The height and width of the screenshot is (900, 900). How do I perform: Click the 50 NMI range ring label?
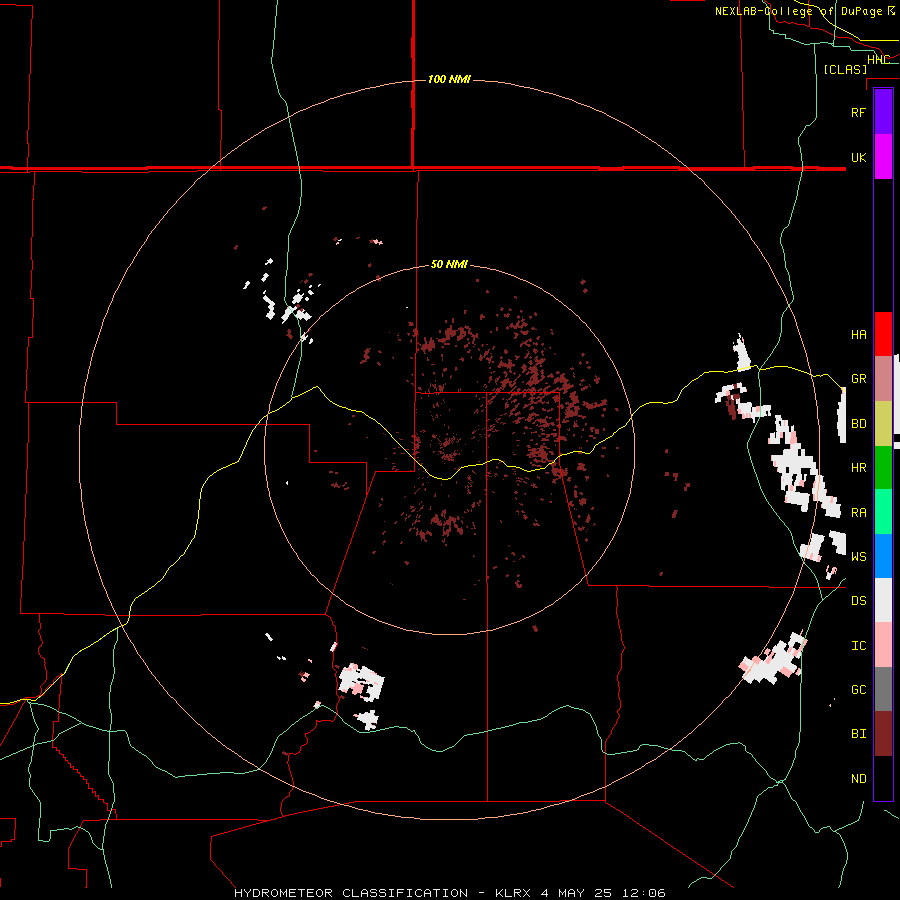(449, 264)
